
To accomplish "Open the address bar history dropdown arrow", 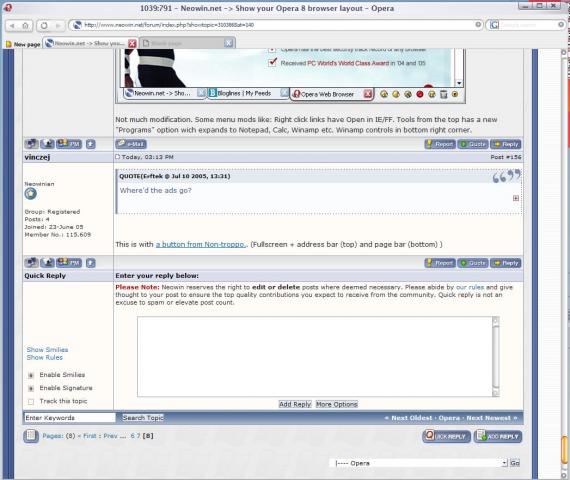I will tap(478, 25).
